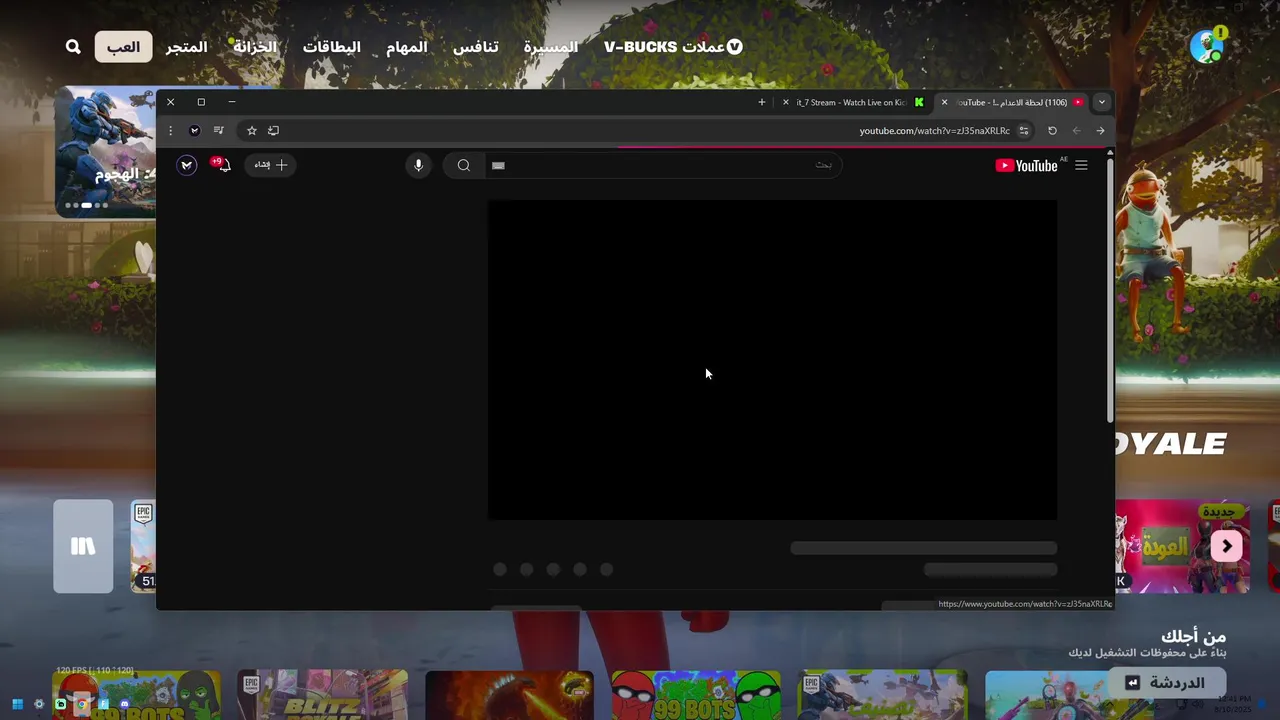This screenshot has height=720, width=1280.
Task: Click the YouTube إنشاء create button
Action: coord(270,165)
